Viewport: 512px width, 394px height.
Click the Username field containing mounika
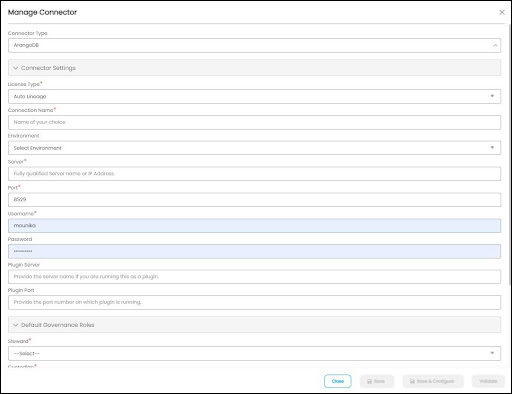[x=254, y=225]
